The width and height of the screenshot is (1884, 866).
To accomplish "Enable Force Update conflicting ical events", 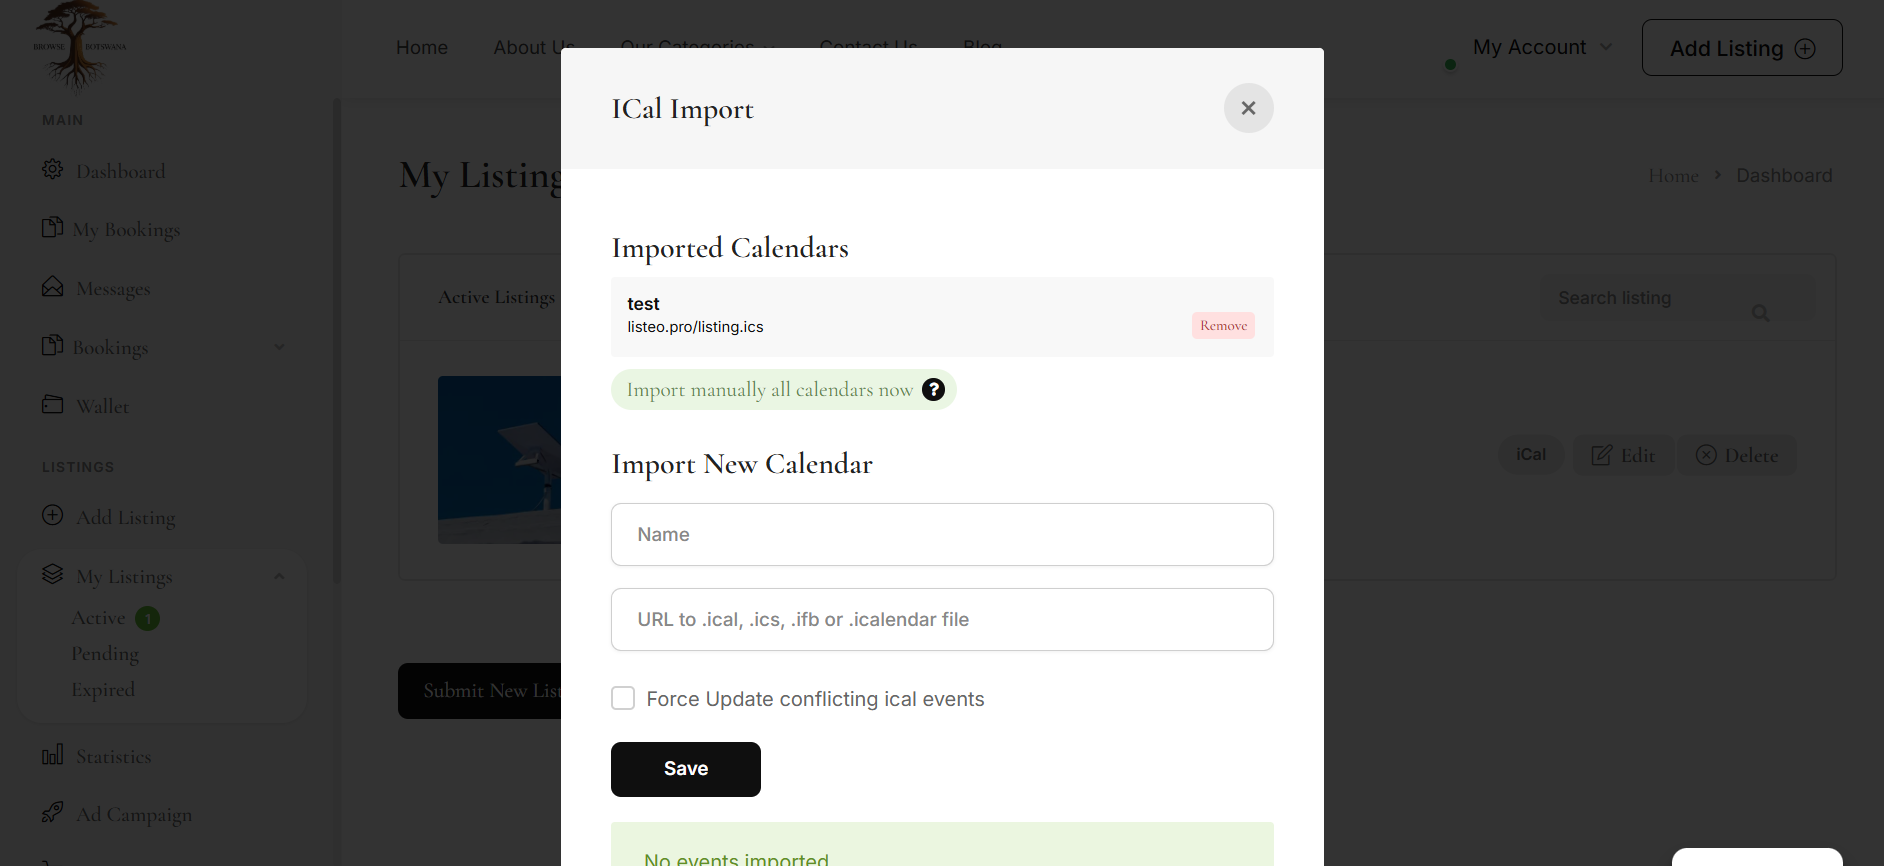I will 623,698.
